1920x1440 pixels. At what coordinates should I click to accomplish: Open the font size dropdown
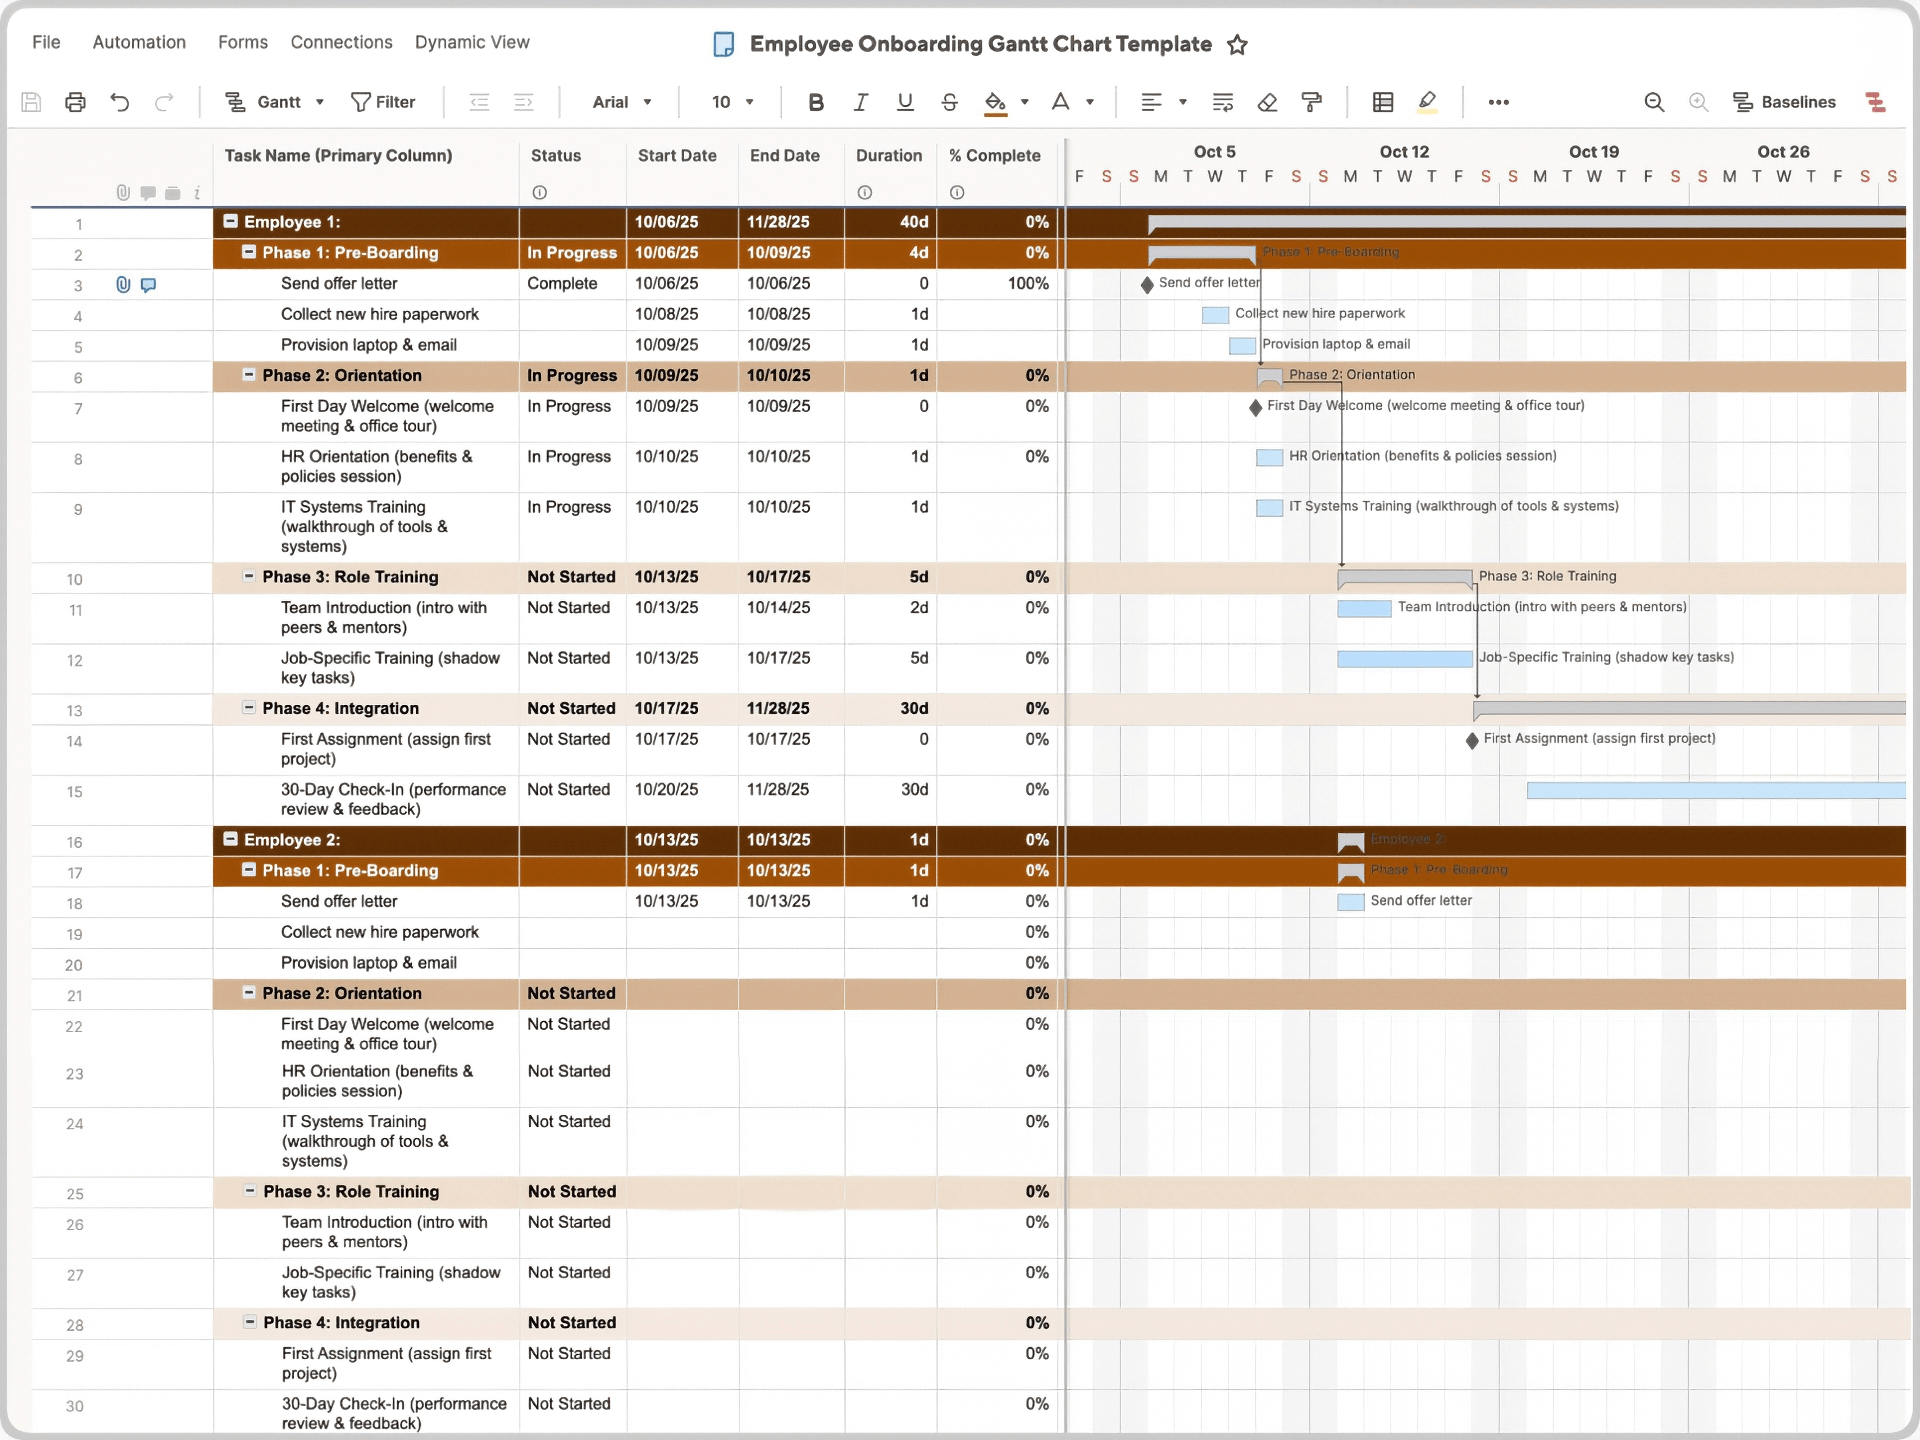733,101
